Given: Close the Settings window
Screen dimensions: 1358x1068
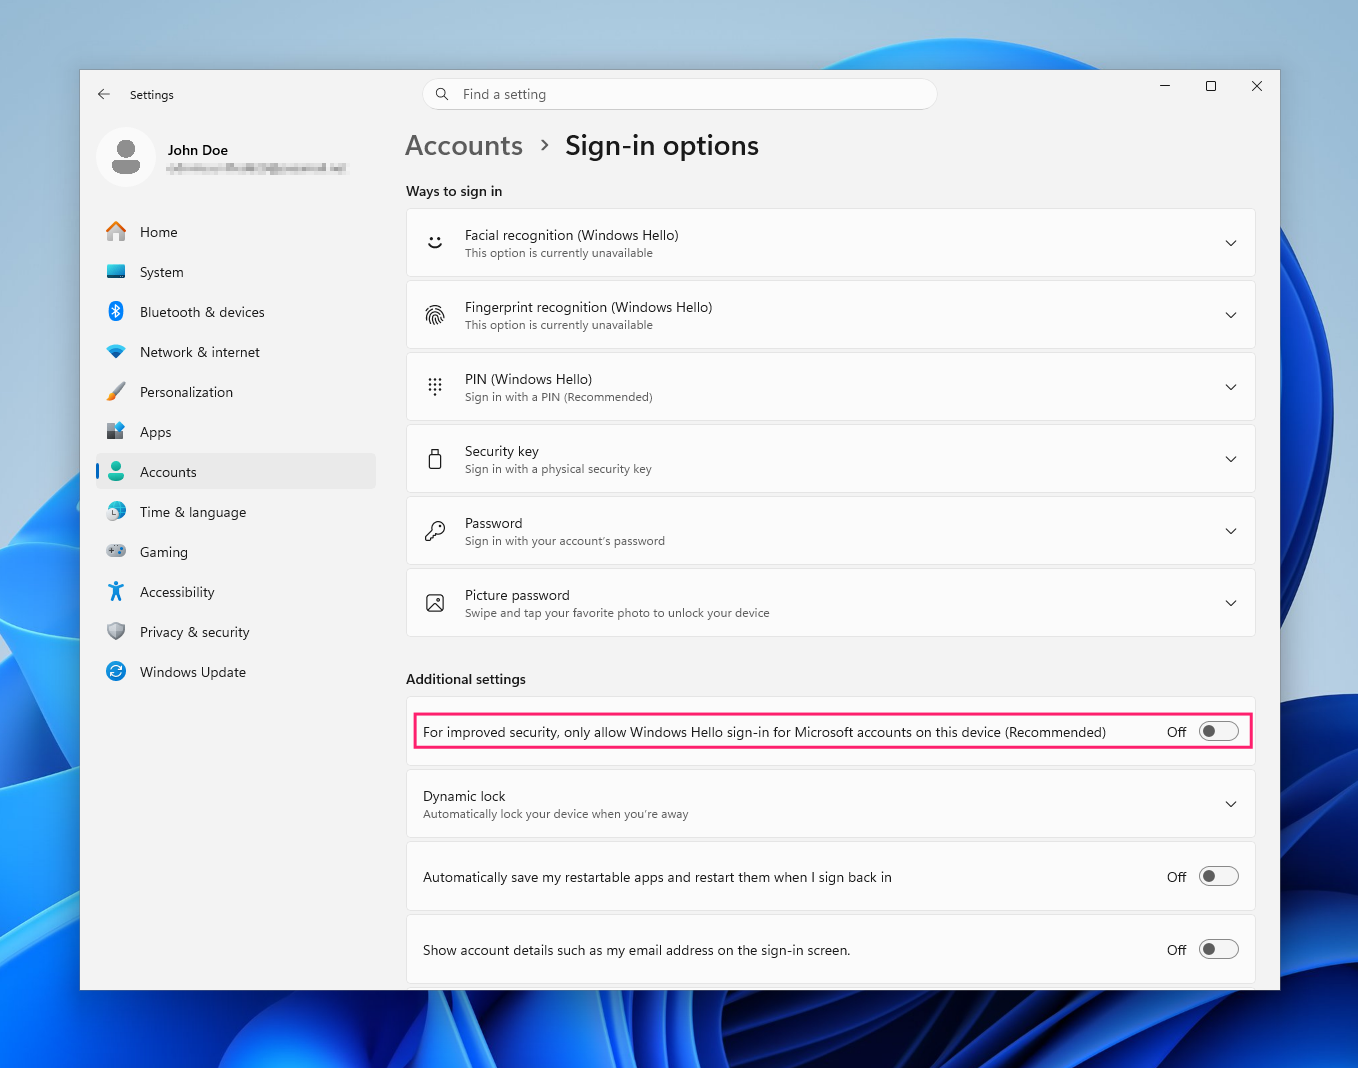Looking at the screenshot, I should (x=1257, y=86).
